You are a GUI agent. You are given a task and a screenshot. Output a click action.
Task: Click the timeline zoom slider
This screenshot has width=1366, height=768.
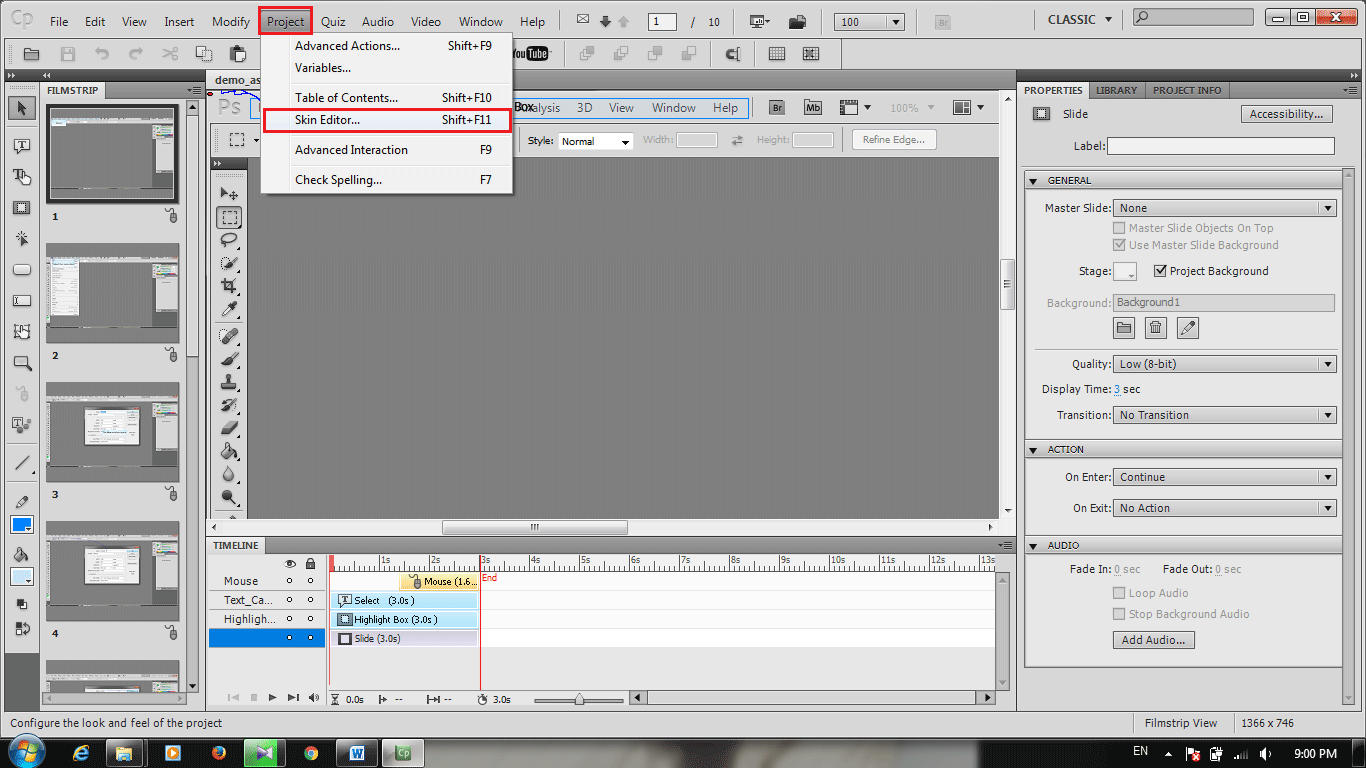[579, 699]
